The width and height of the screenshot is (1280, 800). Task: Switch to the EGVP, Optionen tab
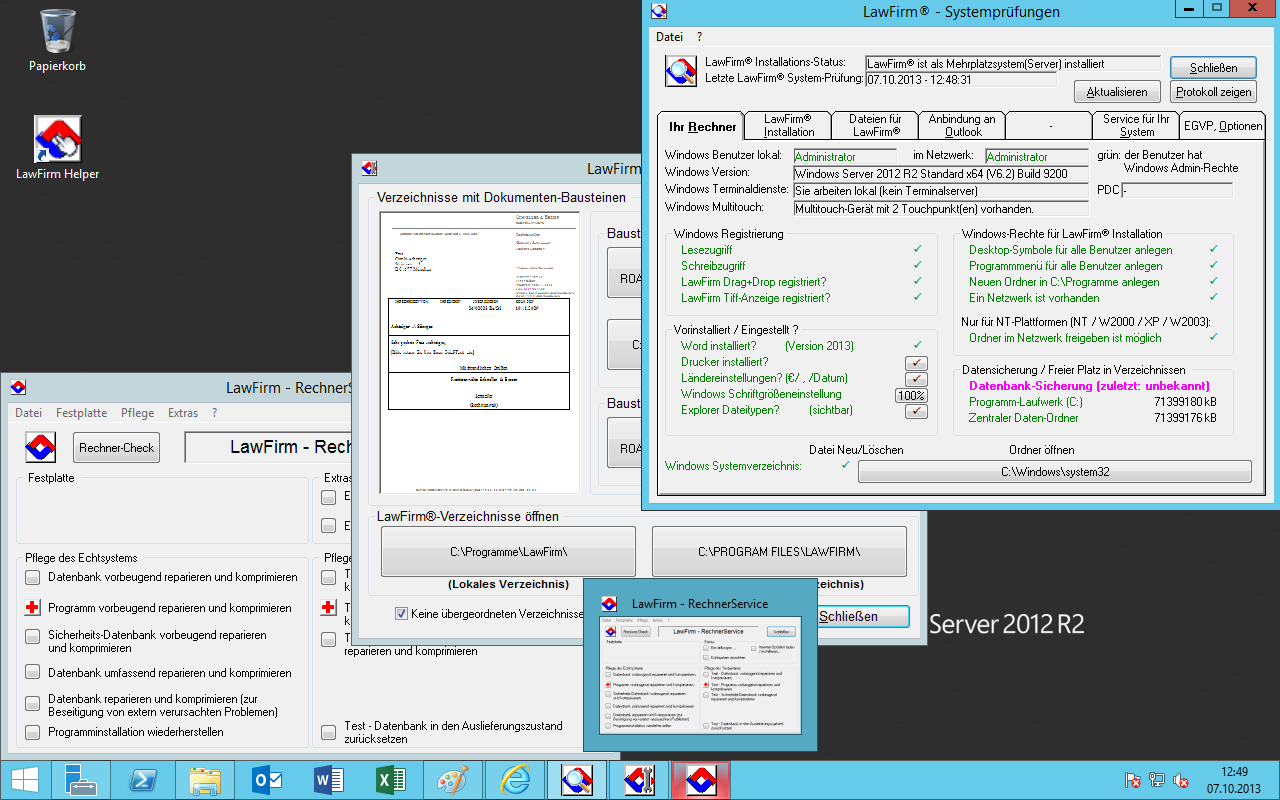[1222, 125]
